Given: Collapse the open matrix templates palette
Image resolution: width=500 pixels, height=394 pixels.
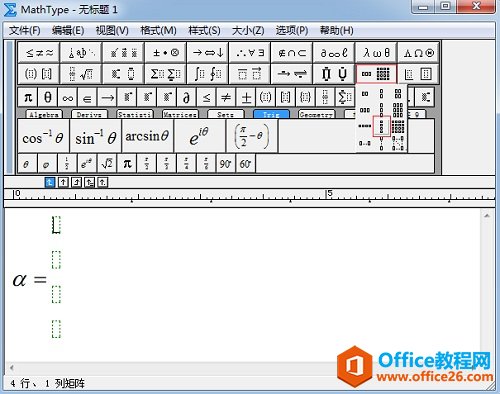Looking at the screenshot, I should [376, 74].
